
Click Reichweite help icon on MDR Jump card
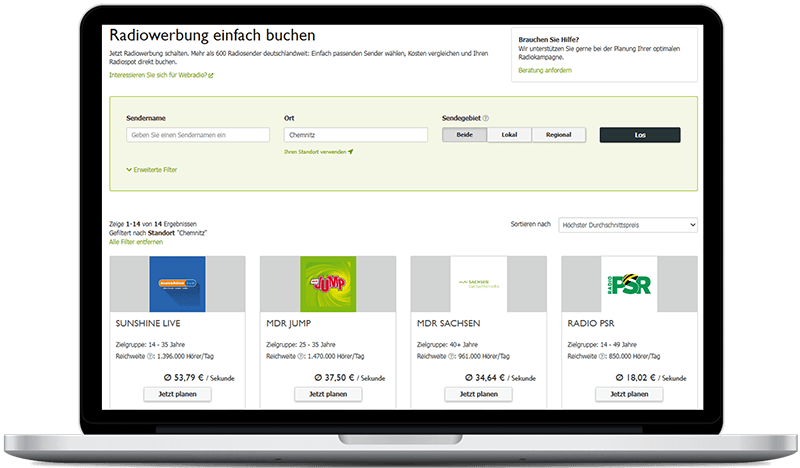301,356
